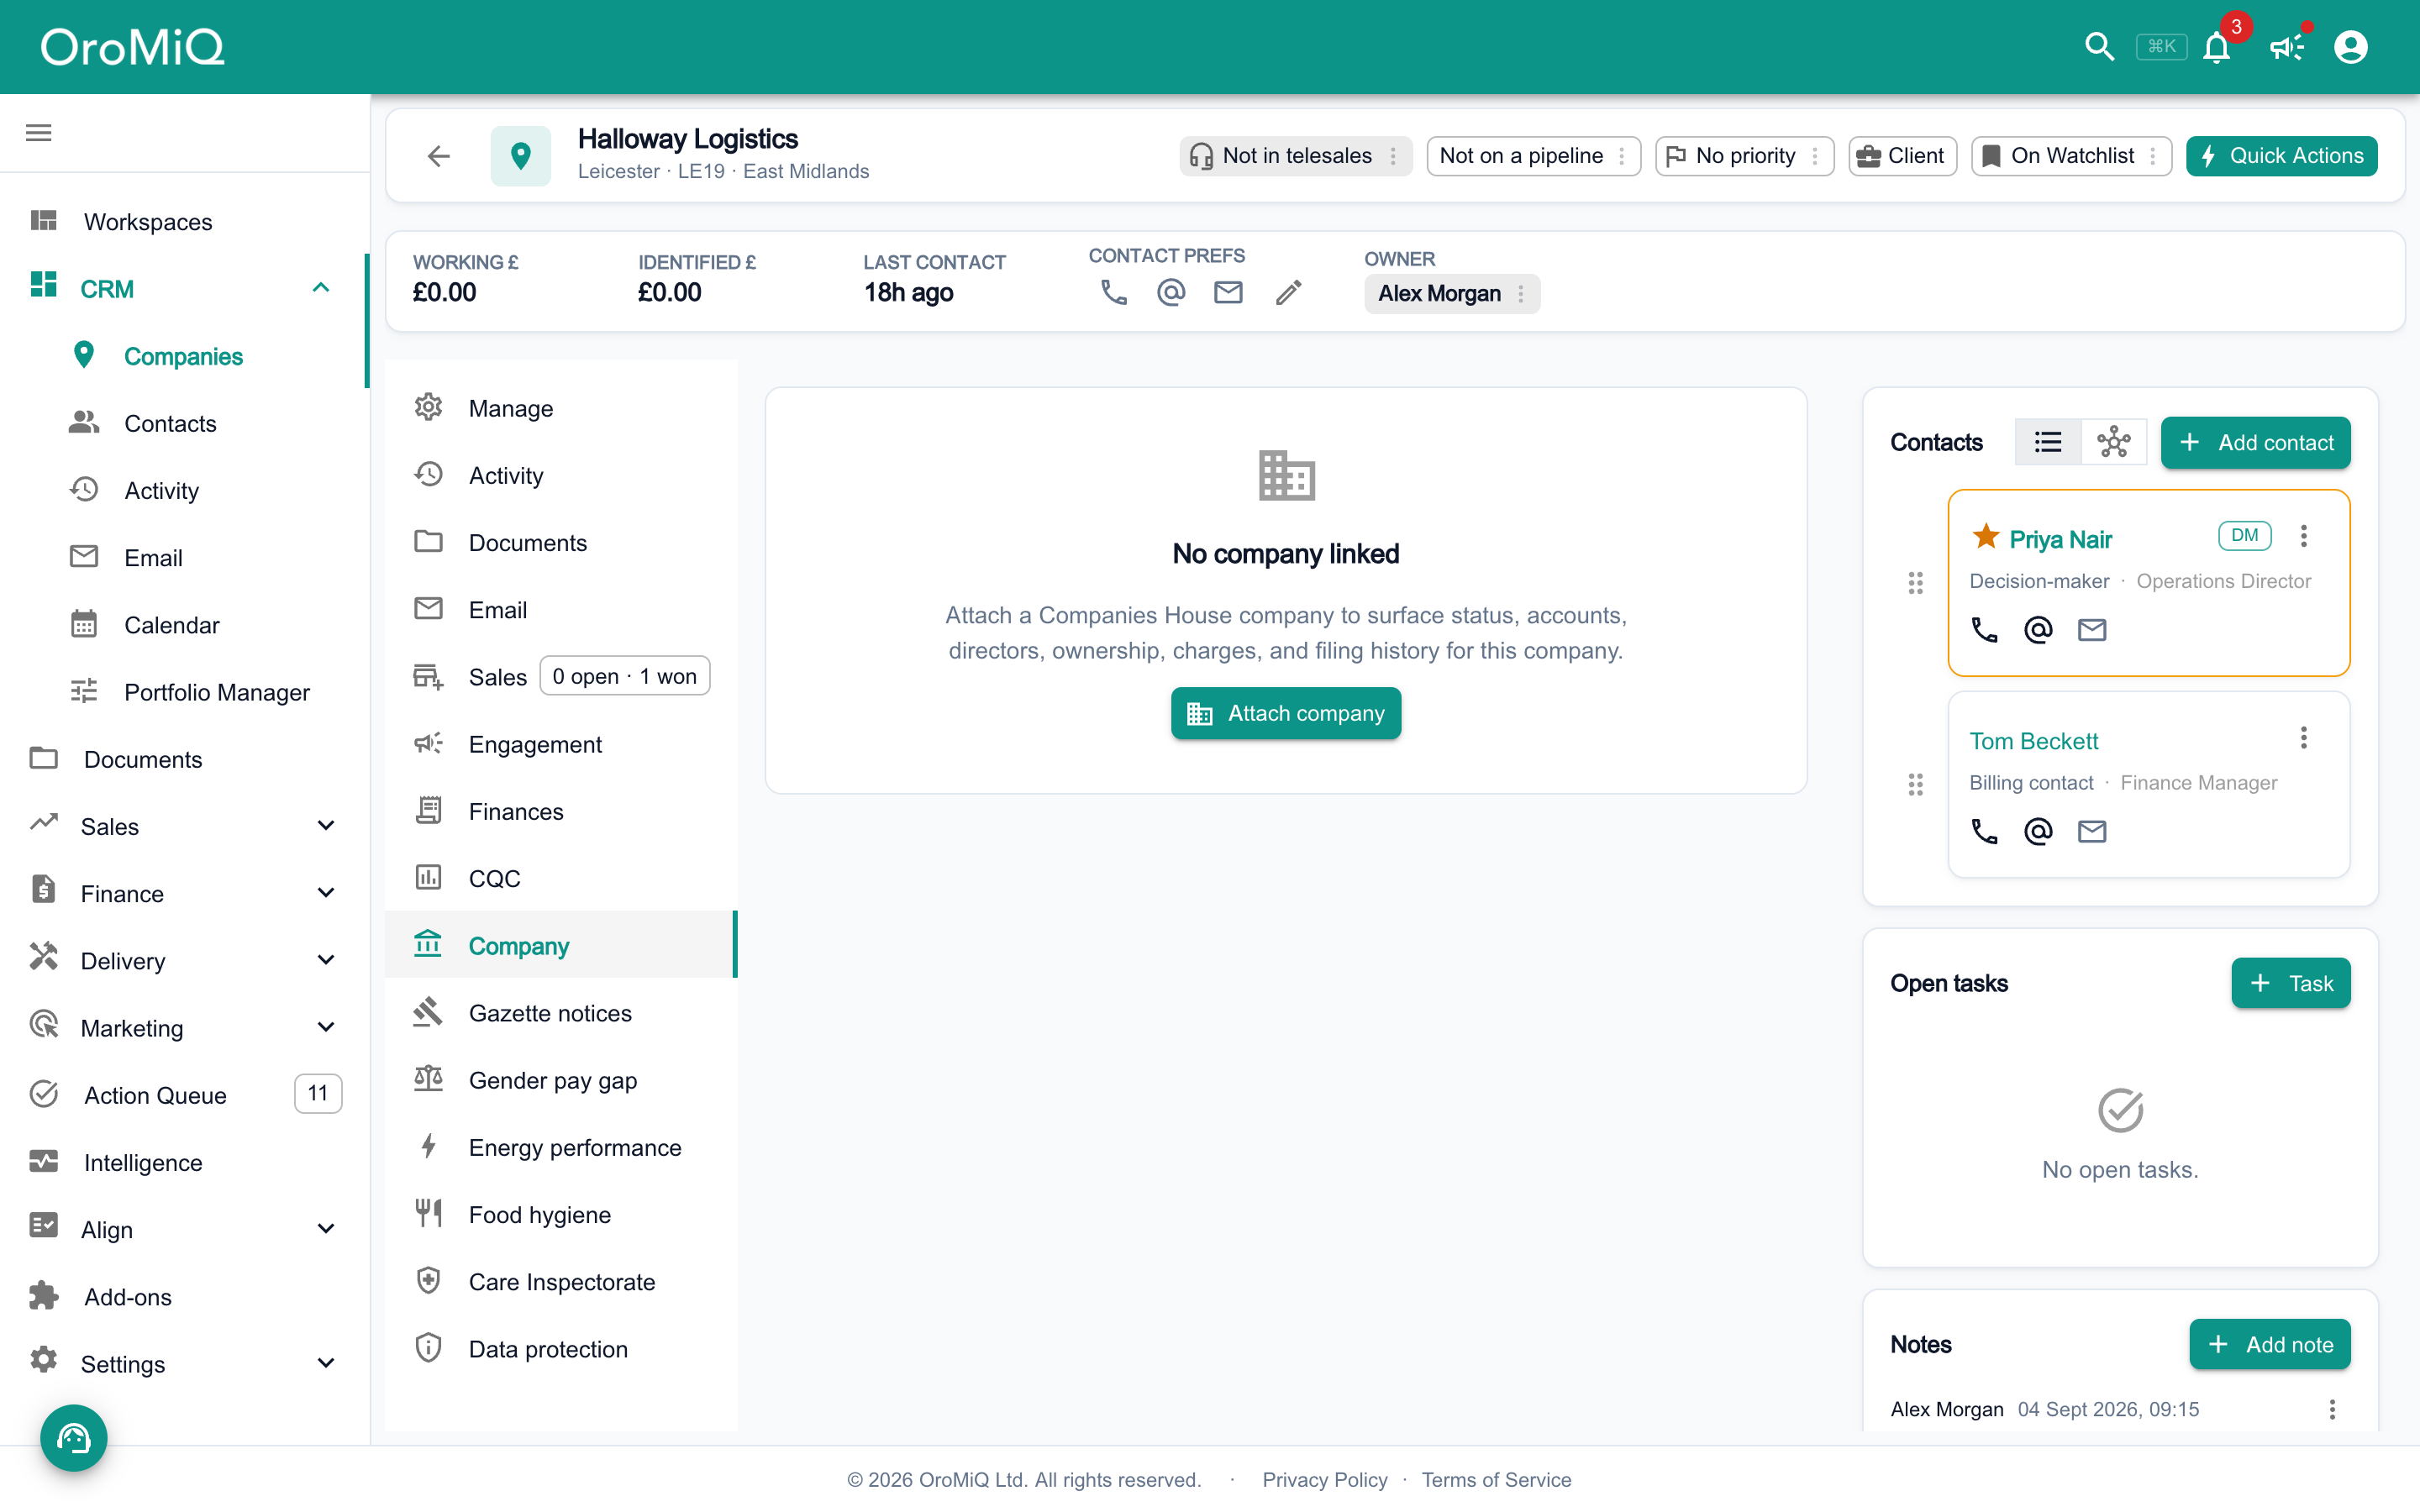Open the search magnifier in top bar
Viewport: 2420px width, 1512px height.
[2099, 47]
